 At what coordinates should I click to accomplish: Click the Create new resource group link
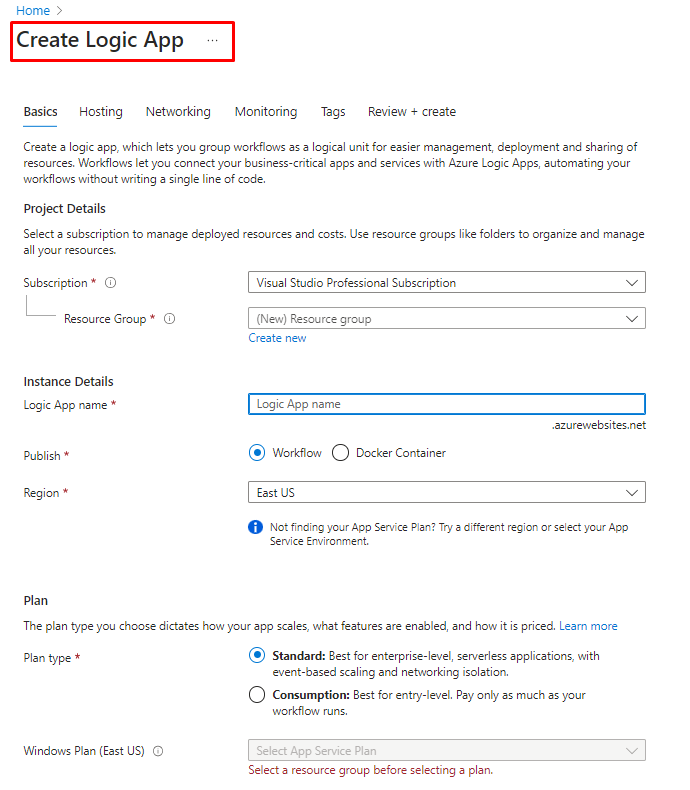278,338
